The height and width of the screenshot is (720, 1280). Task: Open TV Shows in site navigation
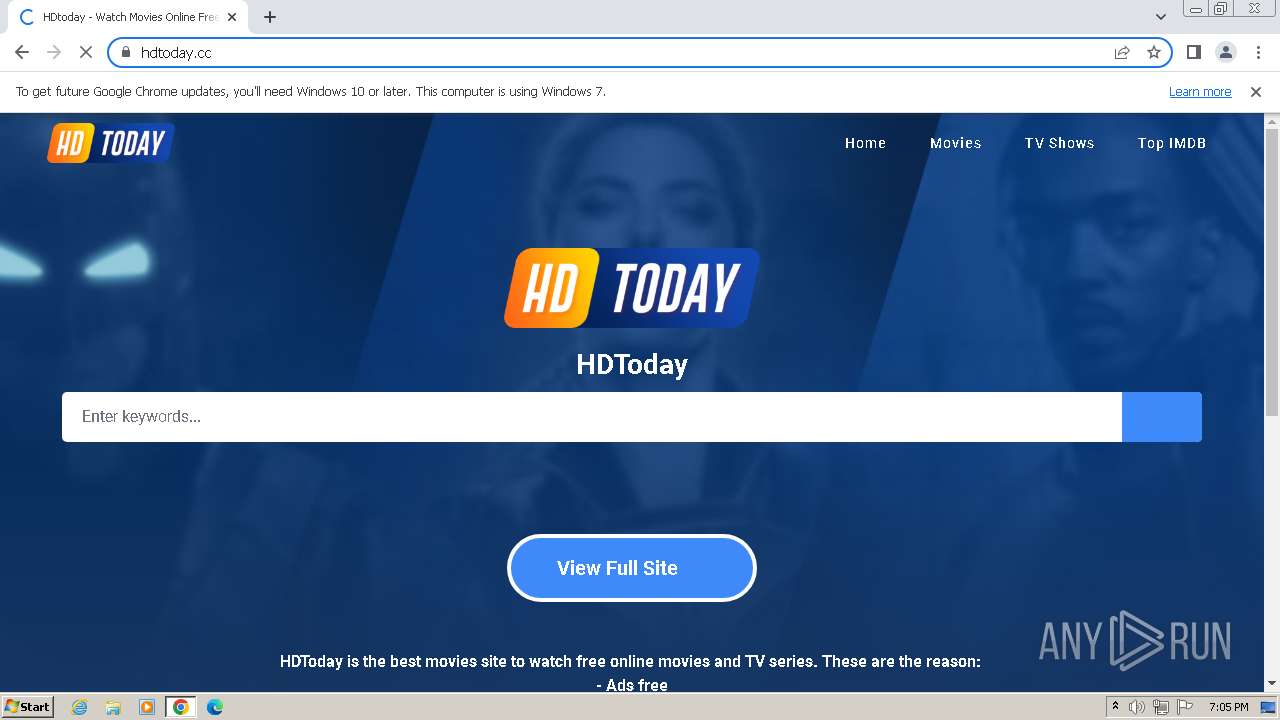pos(1059,143)
